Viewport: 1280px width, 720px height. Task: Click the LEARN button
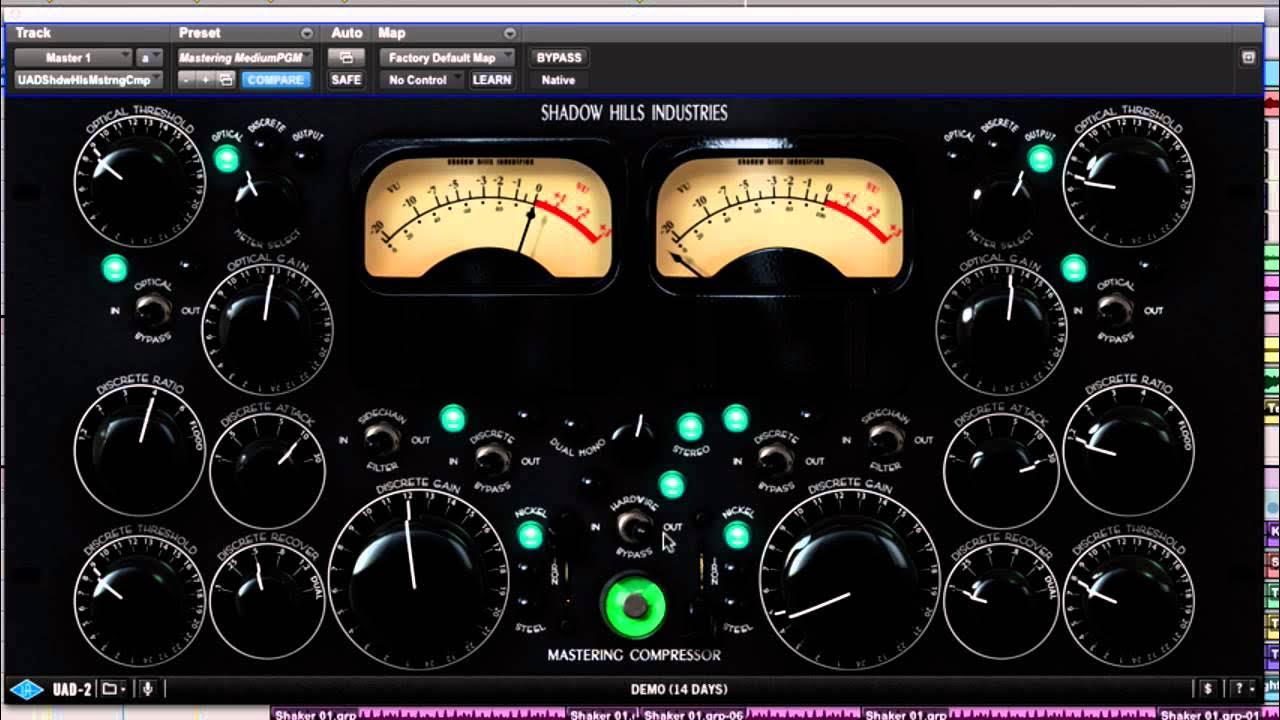tap(492, 80)
